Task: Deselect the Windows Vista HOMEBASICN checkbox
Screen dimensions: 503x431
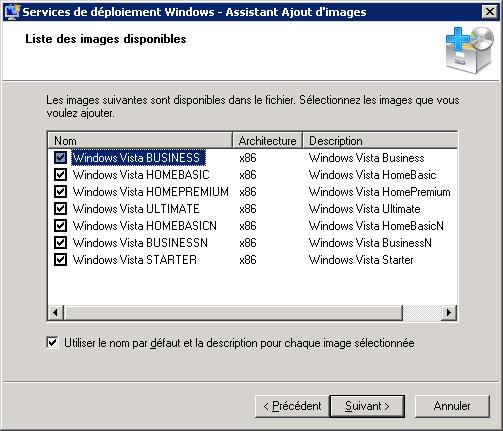Action: pyautogui.click(x=60, y=226)
